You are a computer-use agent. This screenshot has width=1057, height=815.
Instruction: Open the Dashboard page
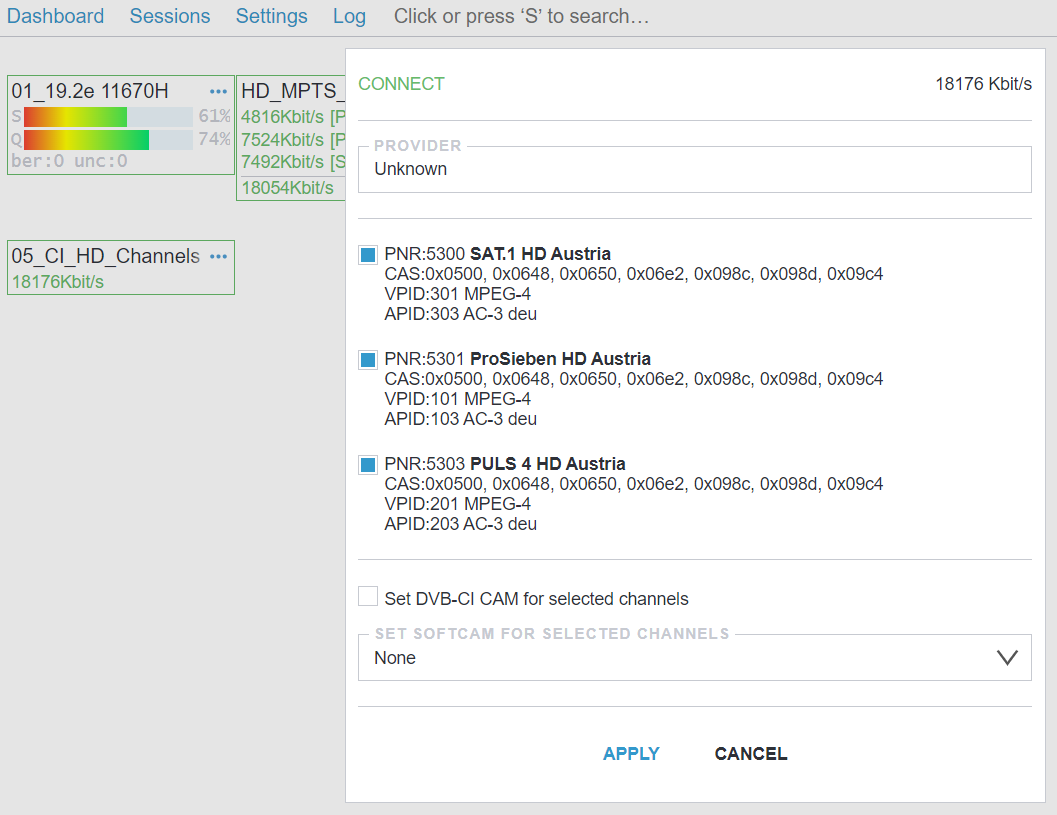pyautogui.click(x=55, y=16)
